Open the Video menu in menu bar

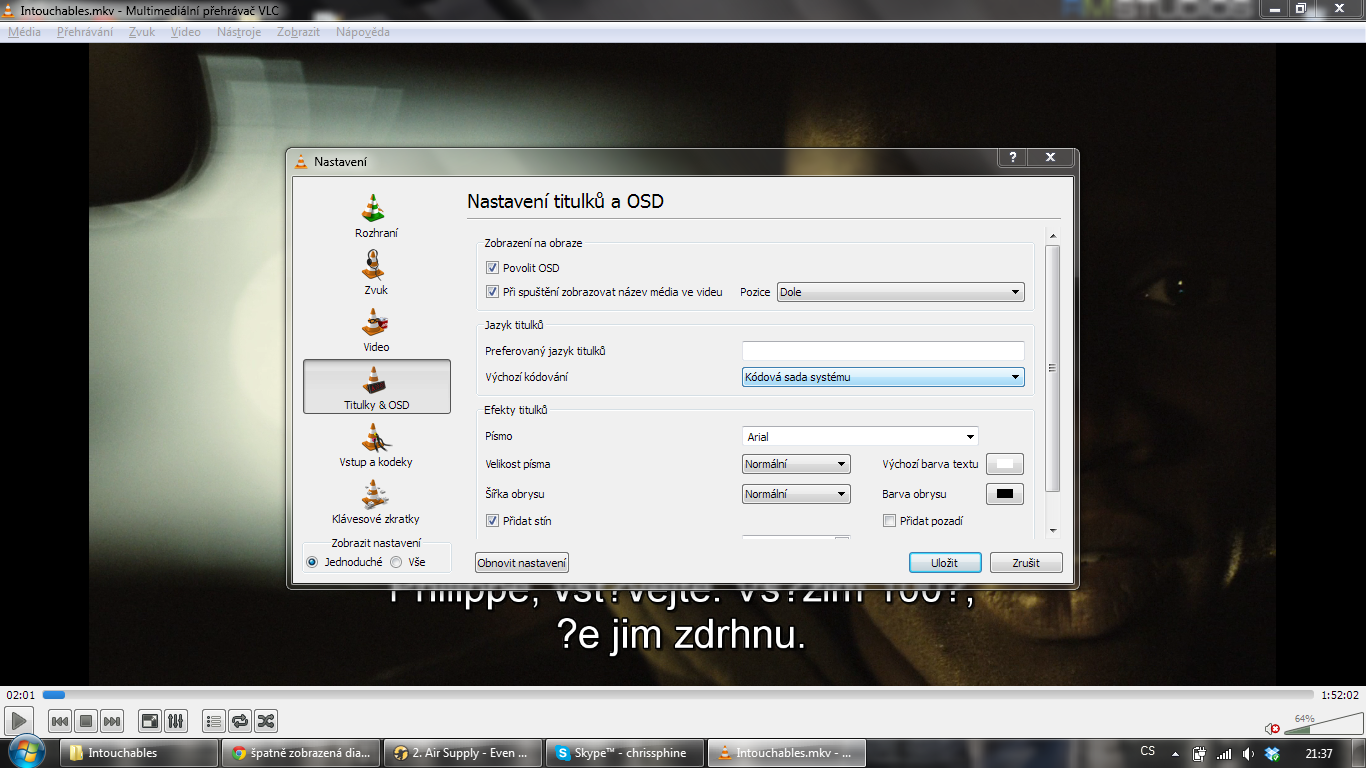pyautogui.click(x=186, y=32)
